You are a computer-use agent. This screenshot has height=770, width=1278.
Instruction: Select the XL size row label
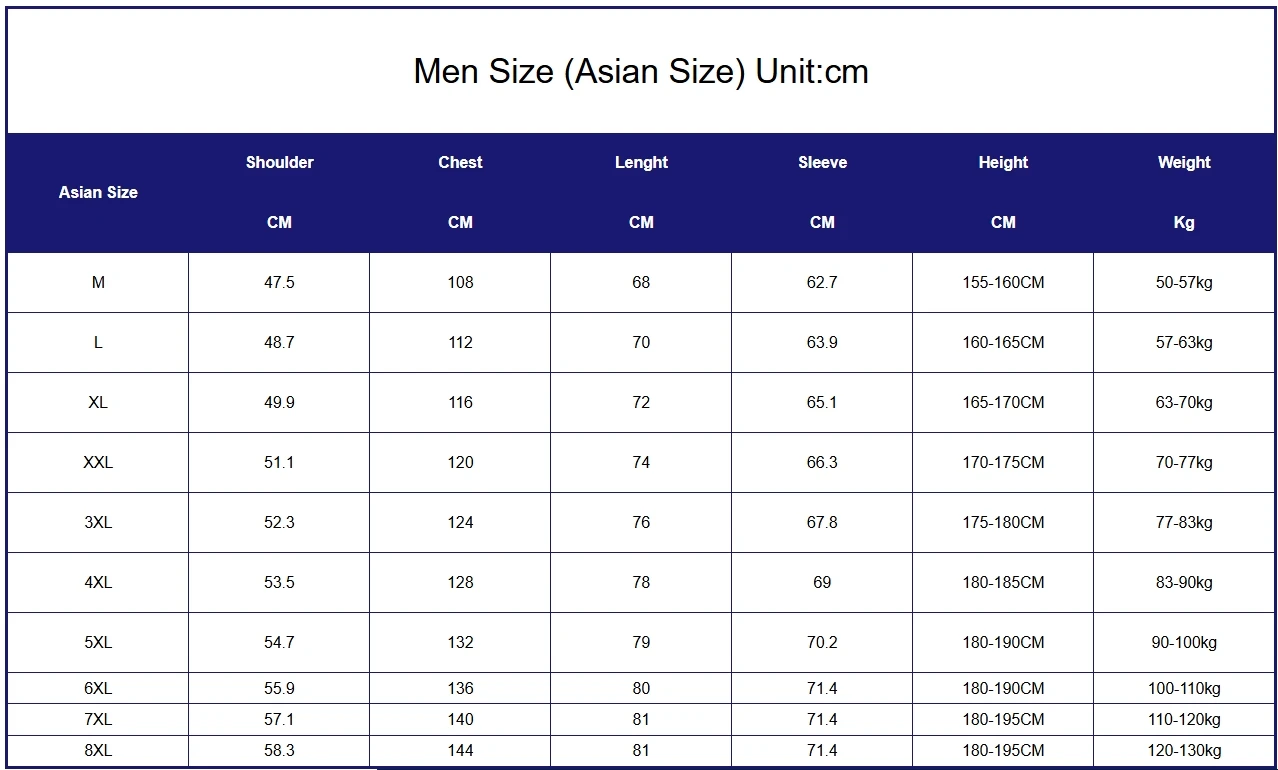[x=97, y=402]
